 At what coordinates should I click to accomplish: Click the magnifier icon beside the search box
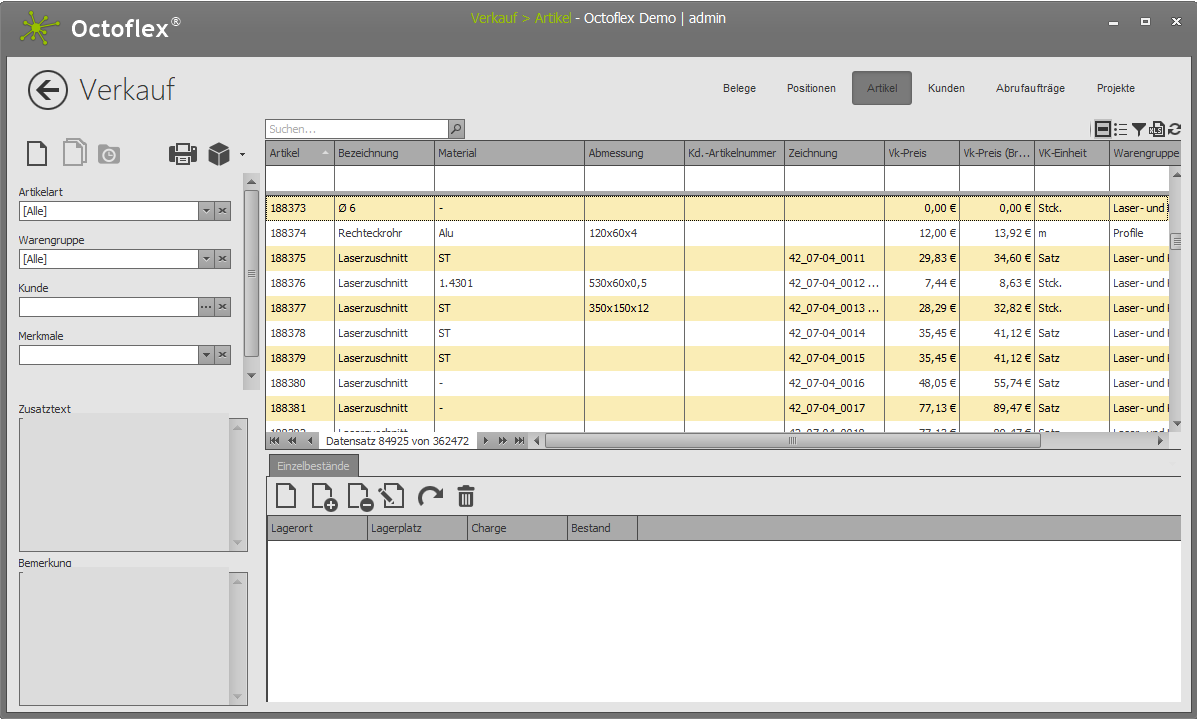coord(456,129)
